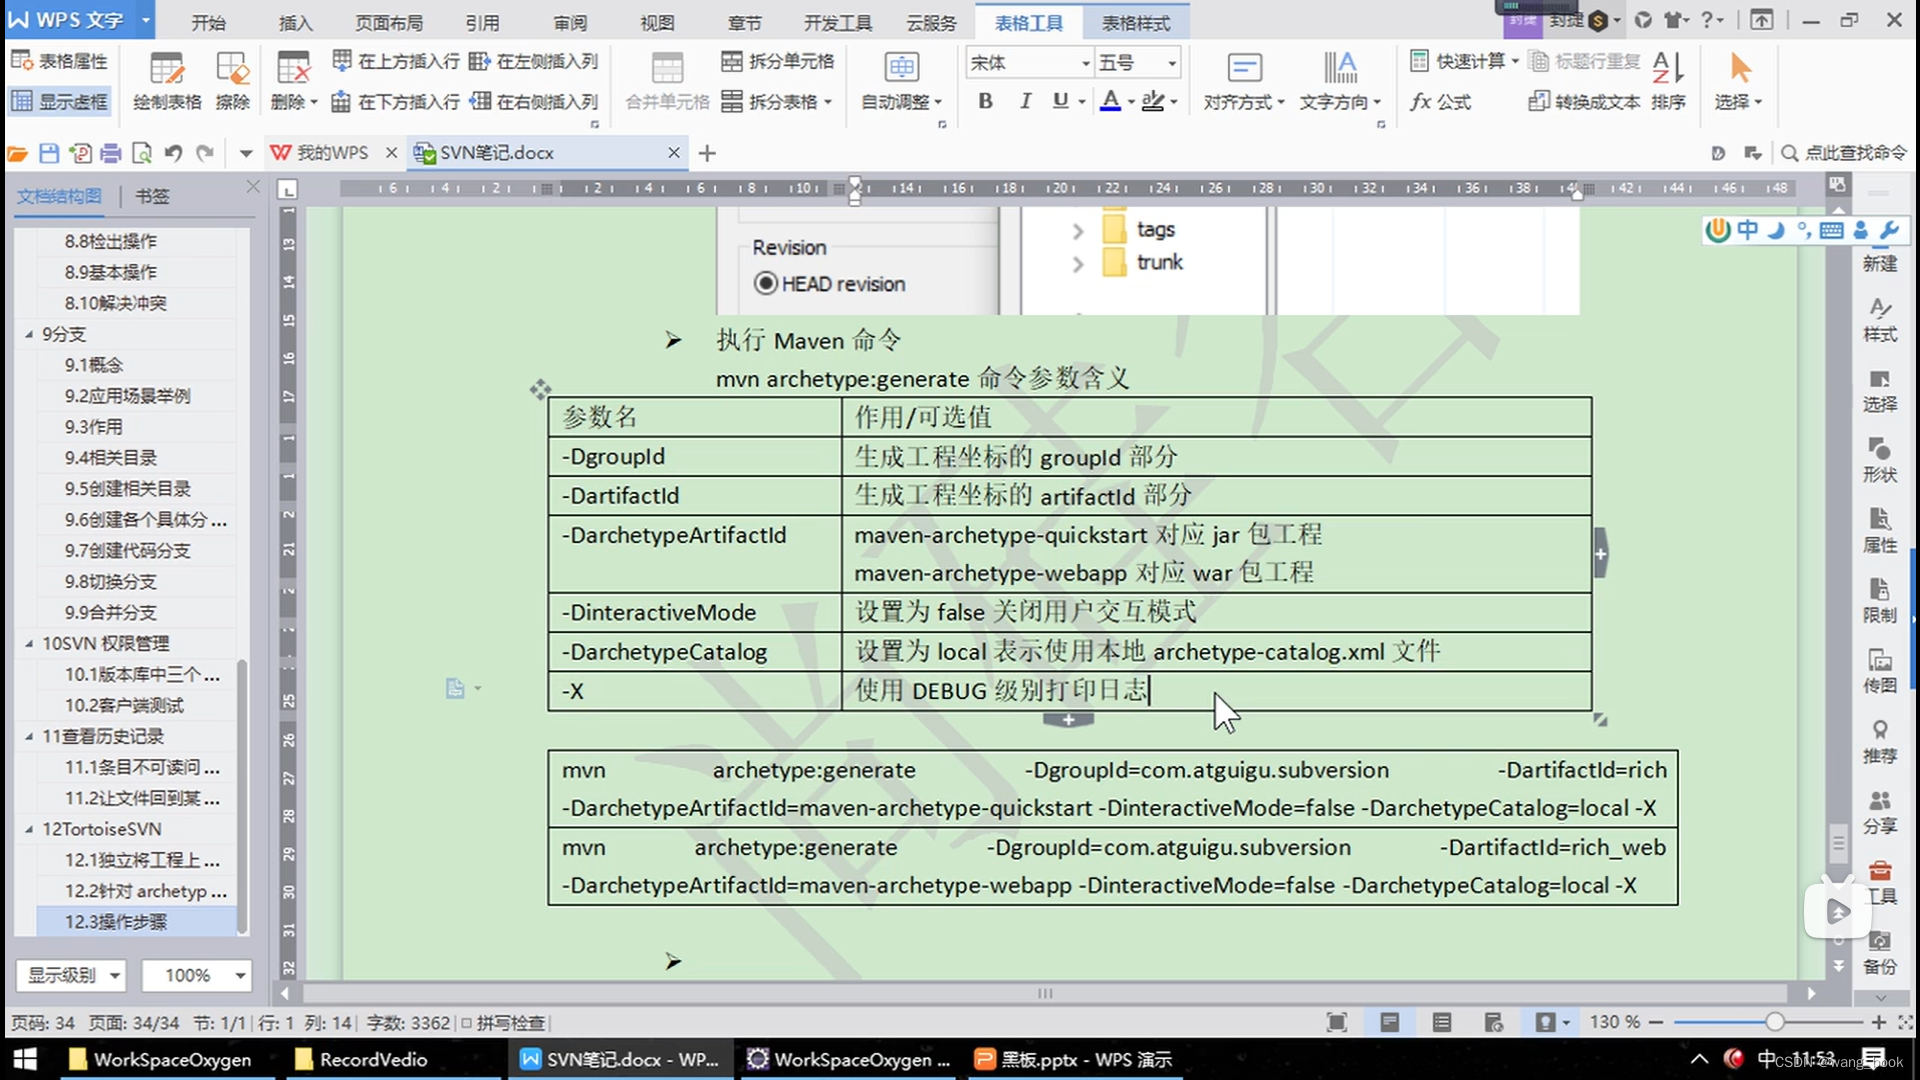Click the add row plus below table
Viewport: 1920px width, 1080px height.
(x=1068, y=720)
